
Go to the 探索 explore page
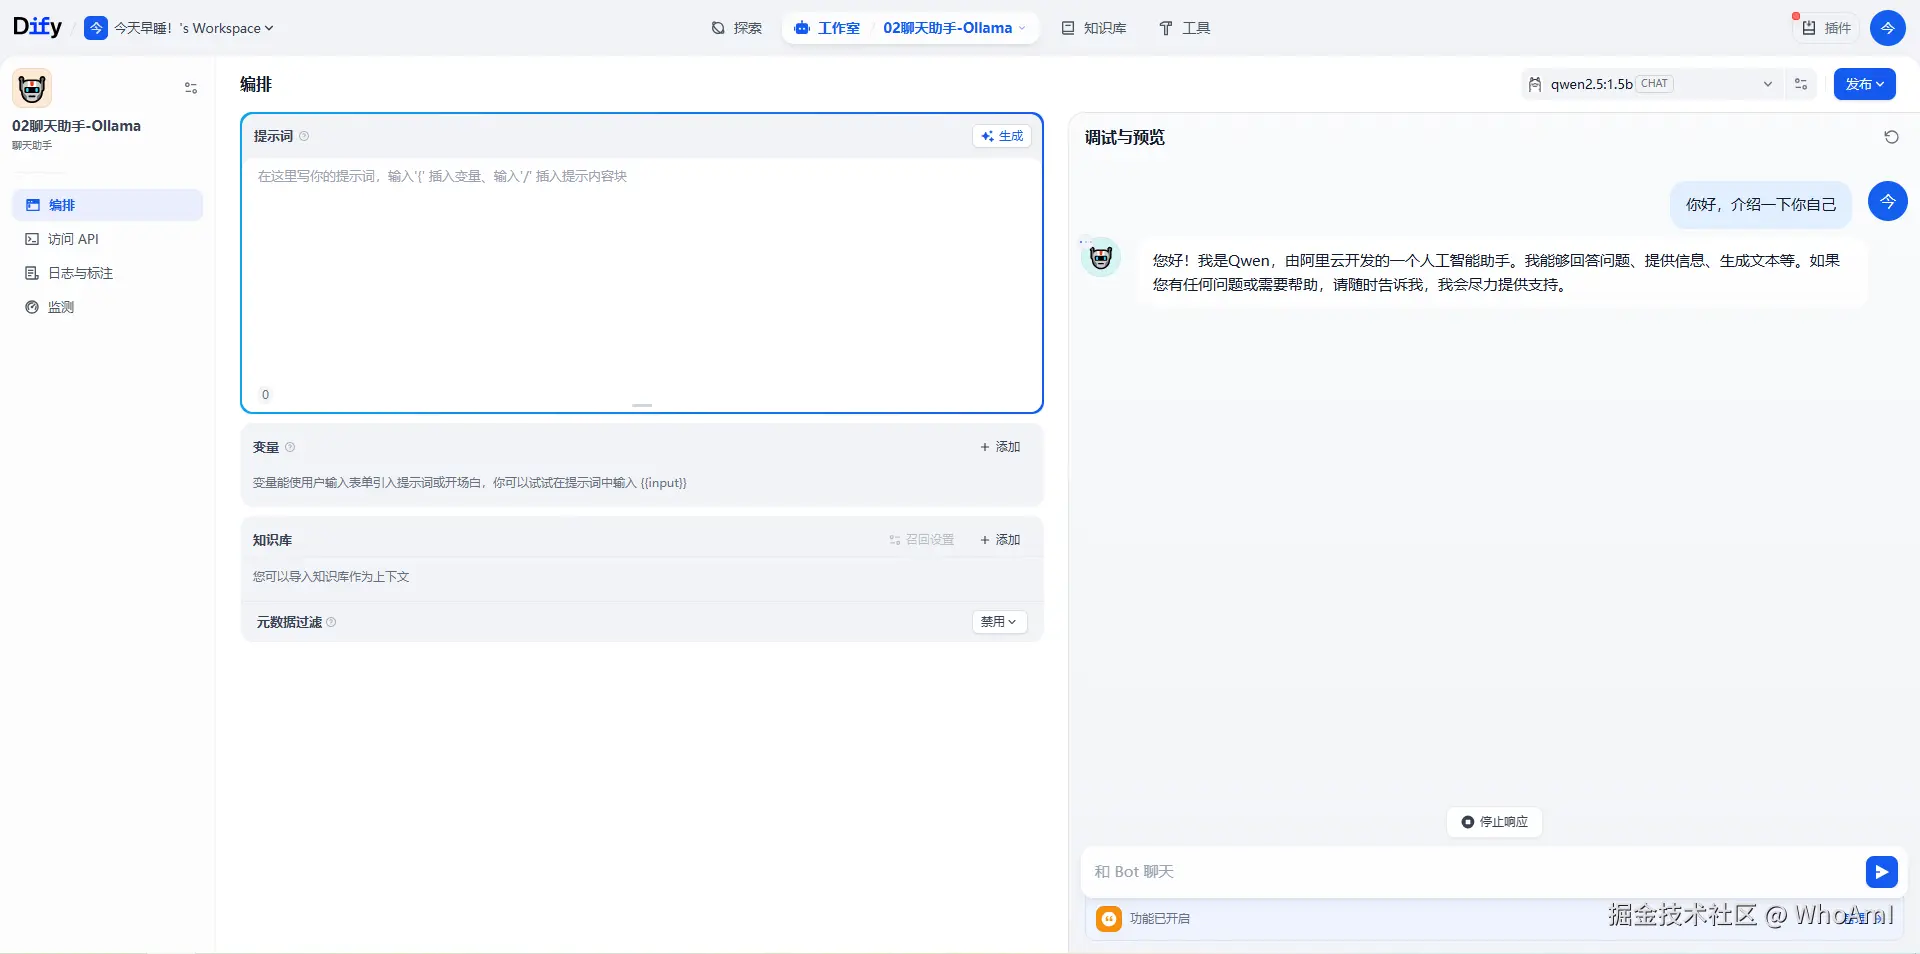tap(736, 28)
